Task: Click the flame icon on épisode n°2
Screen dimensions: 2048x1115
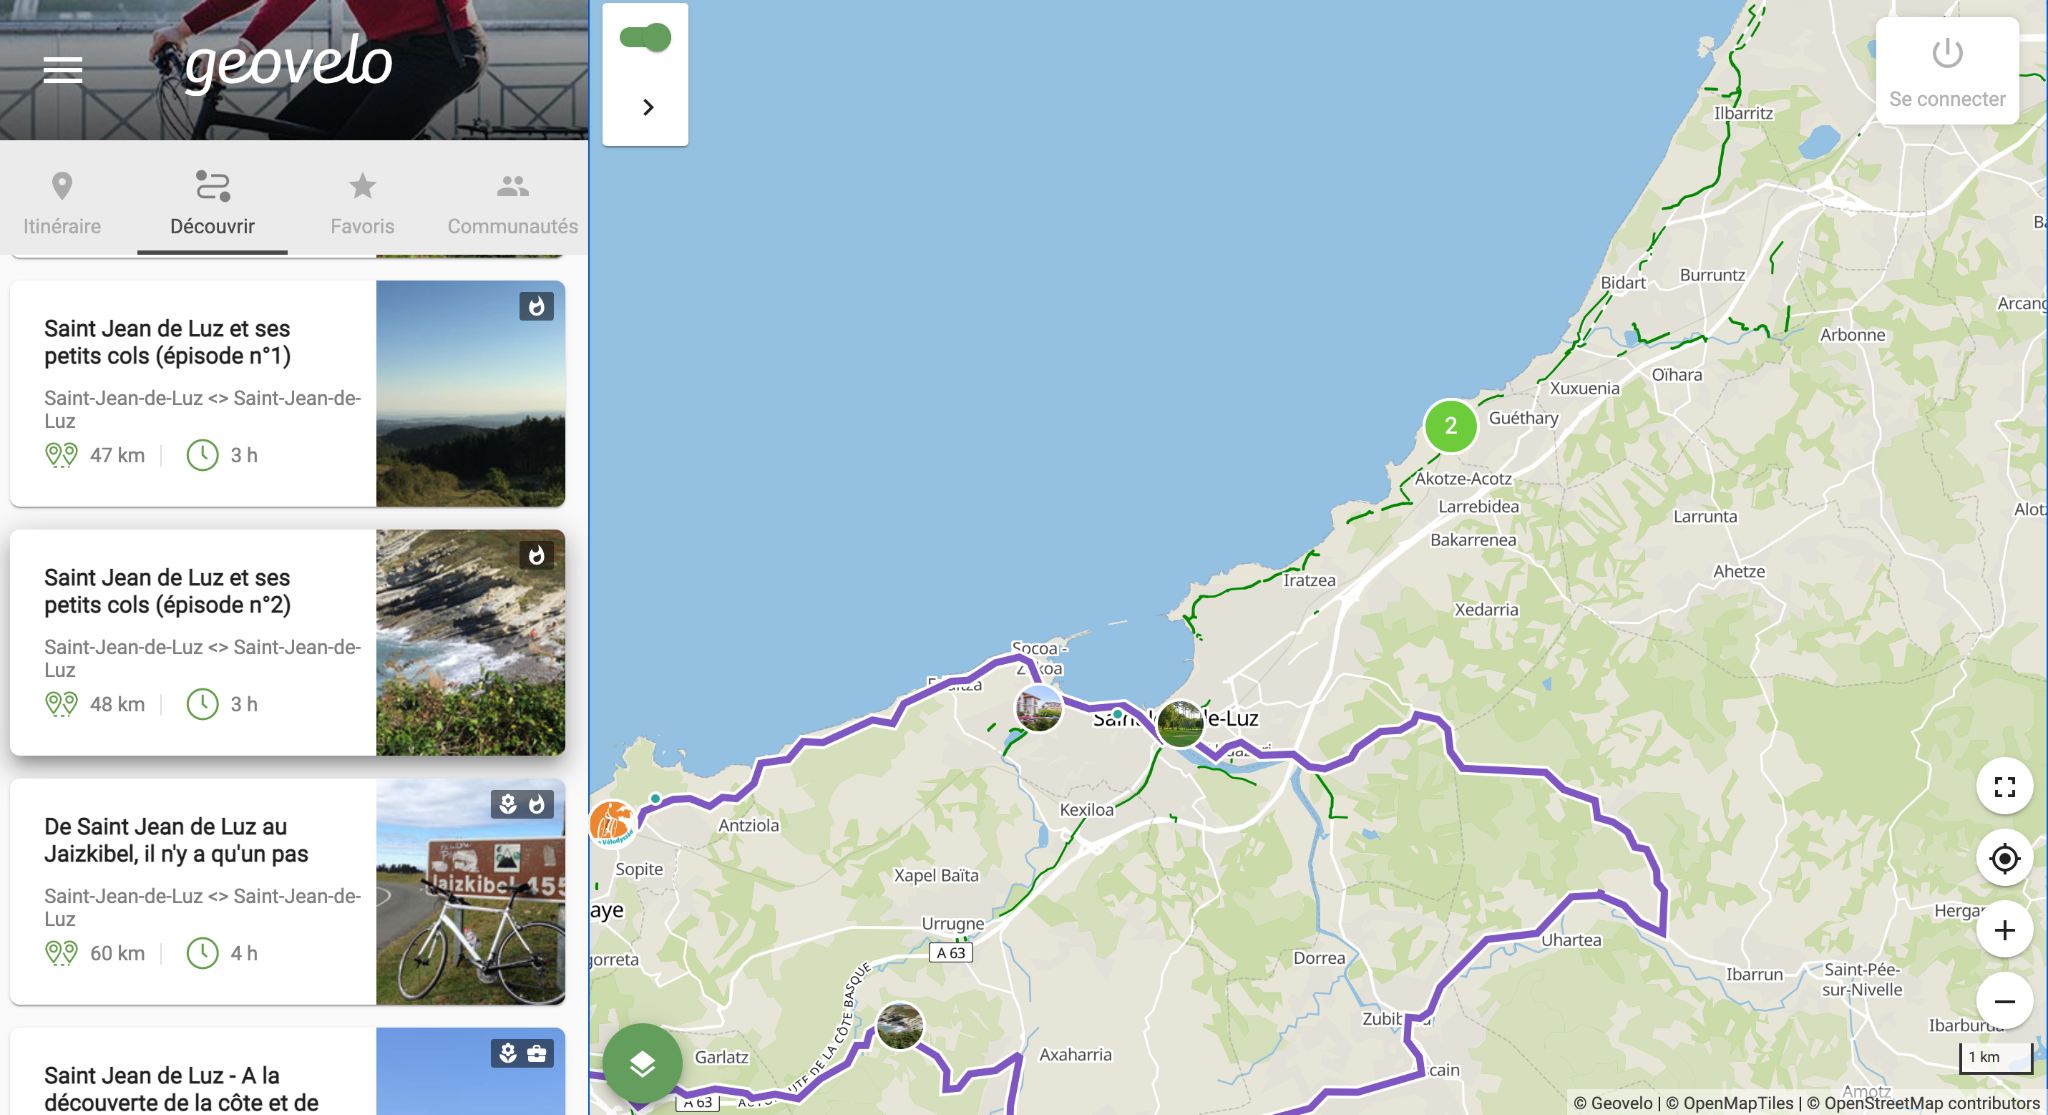Action: (x=536, y=555)
